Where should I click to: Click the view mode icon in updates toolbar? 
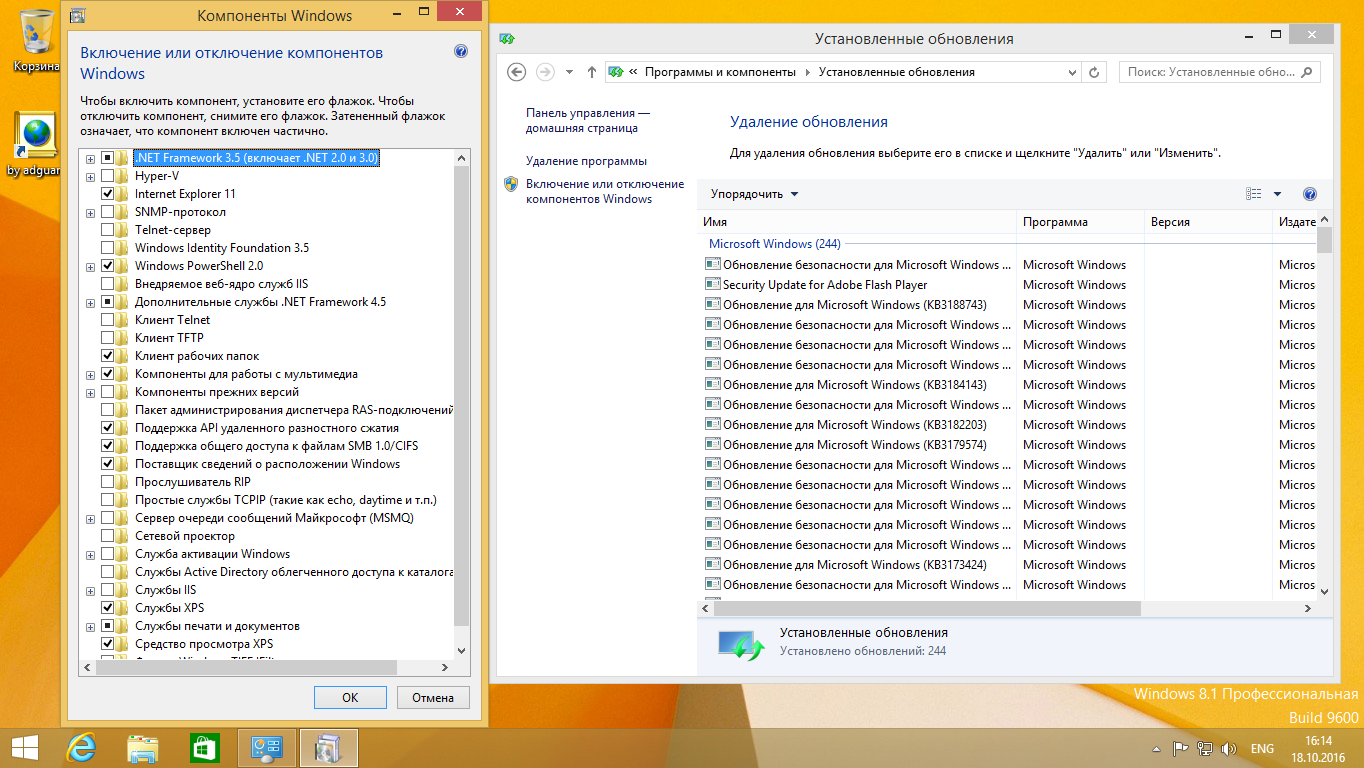coord(1254,194)
